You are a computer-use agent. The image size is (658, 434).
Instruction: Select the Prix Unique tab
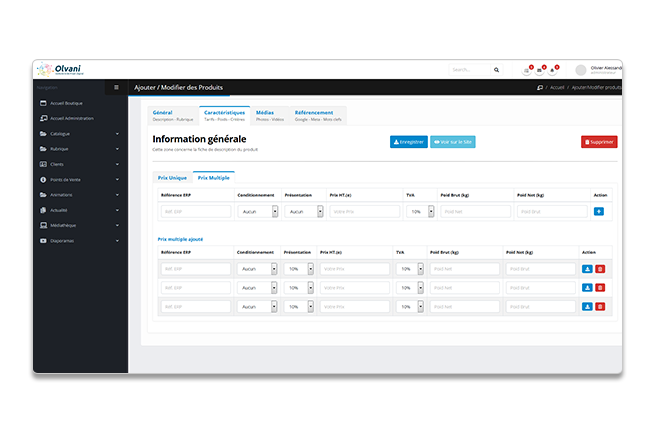[x=172, y=178]
